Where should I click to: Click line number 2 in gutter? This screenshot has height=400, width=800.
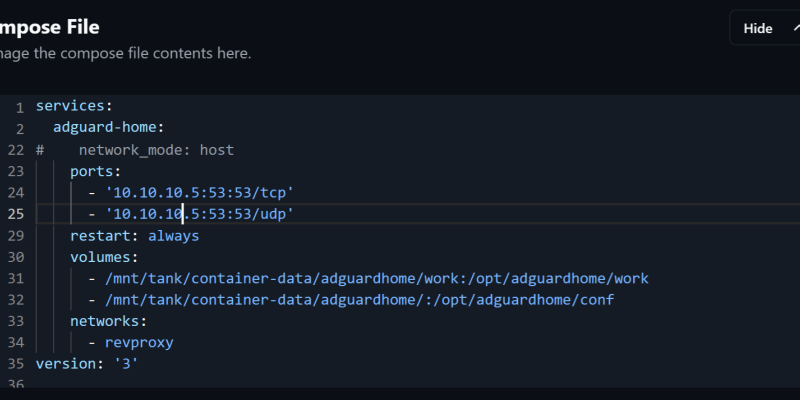coord(19,128)
